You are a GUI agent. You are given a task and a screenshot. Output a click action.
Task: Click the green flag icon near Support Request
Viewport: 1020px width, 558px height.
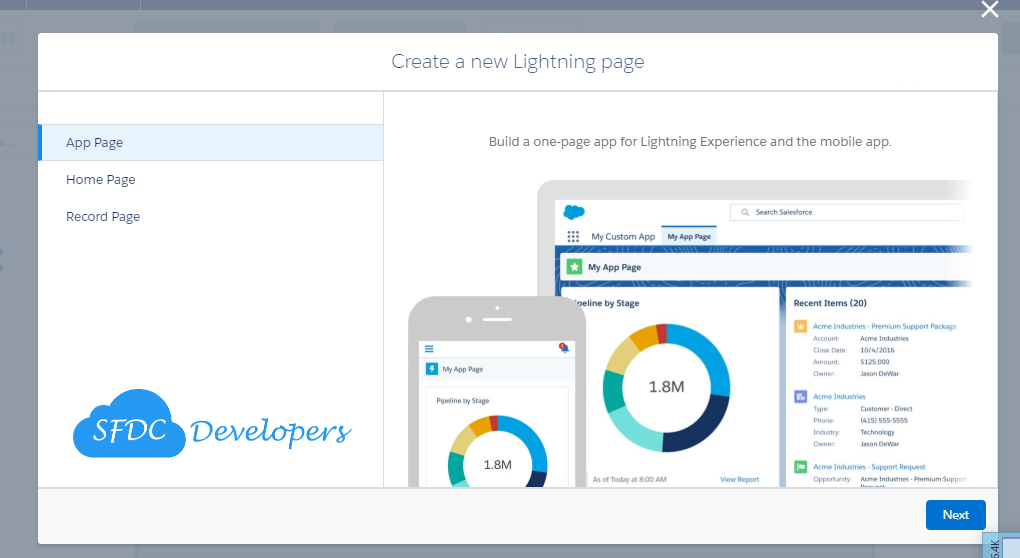[800, 467]
